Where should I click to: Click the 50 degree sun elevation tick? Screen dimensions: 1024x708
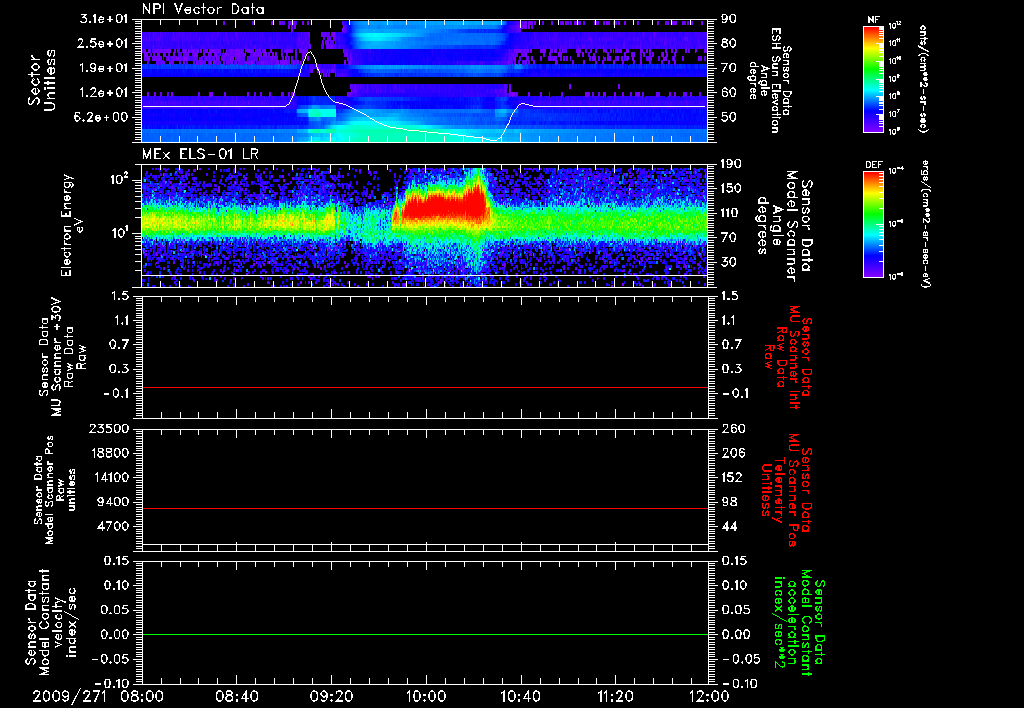[x=729, y=117]
